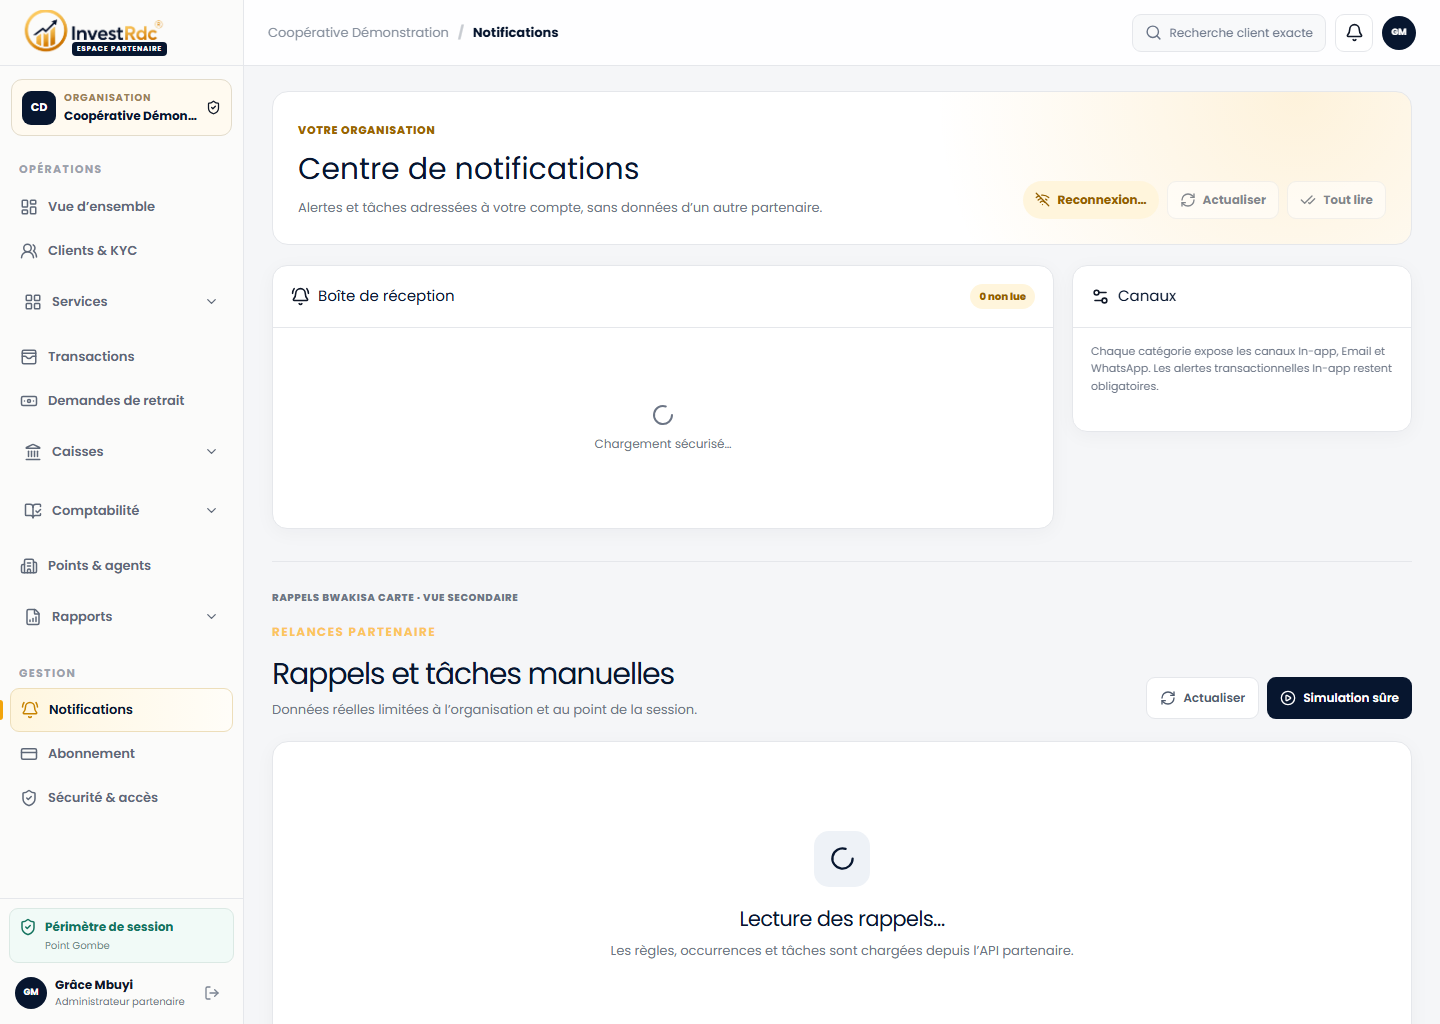Mark all as read with Tout lire

1336,200
